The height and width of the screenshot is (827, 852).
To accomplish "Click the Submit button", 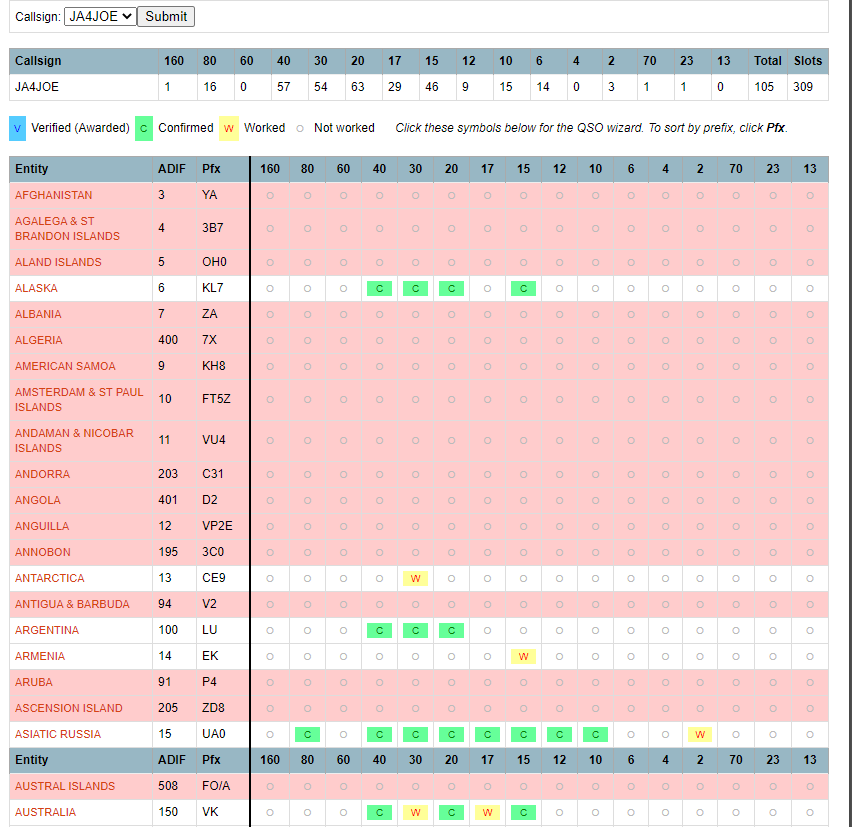I will 166,16.
